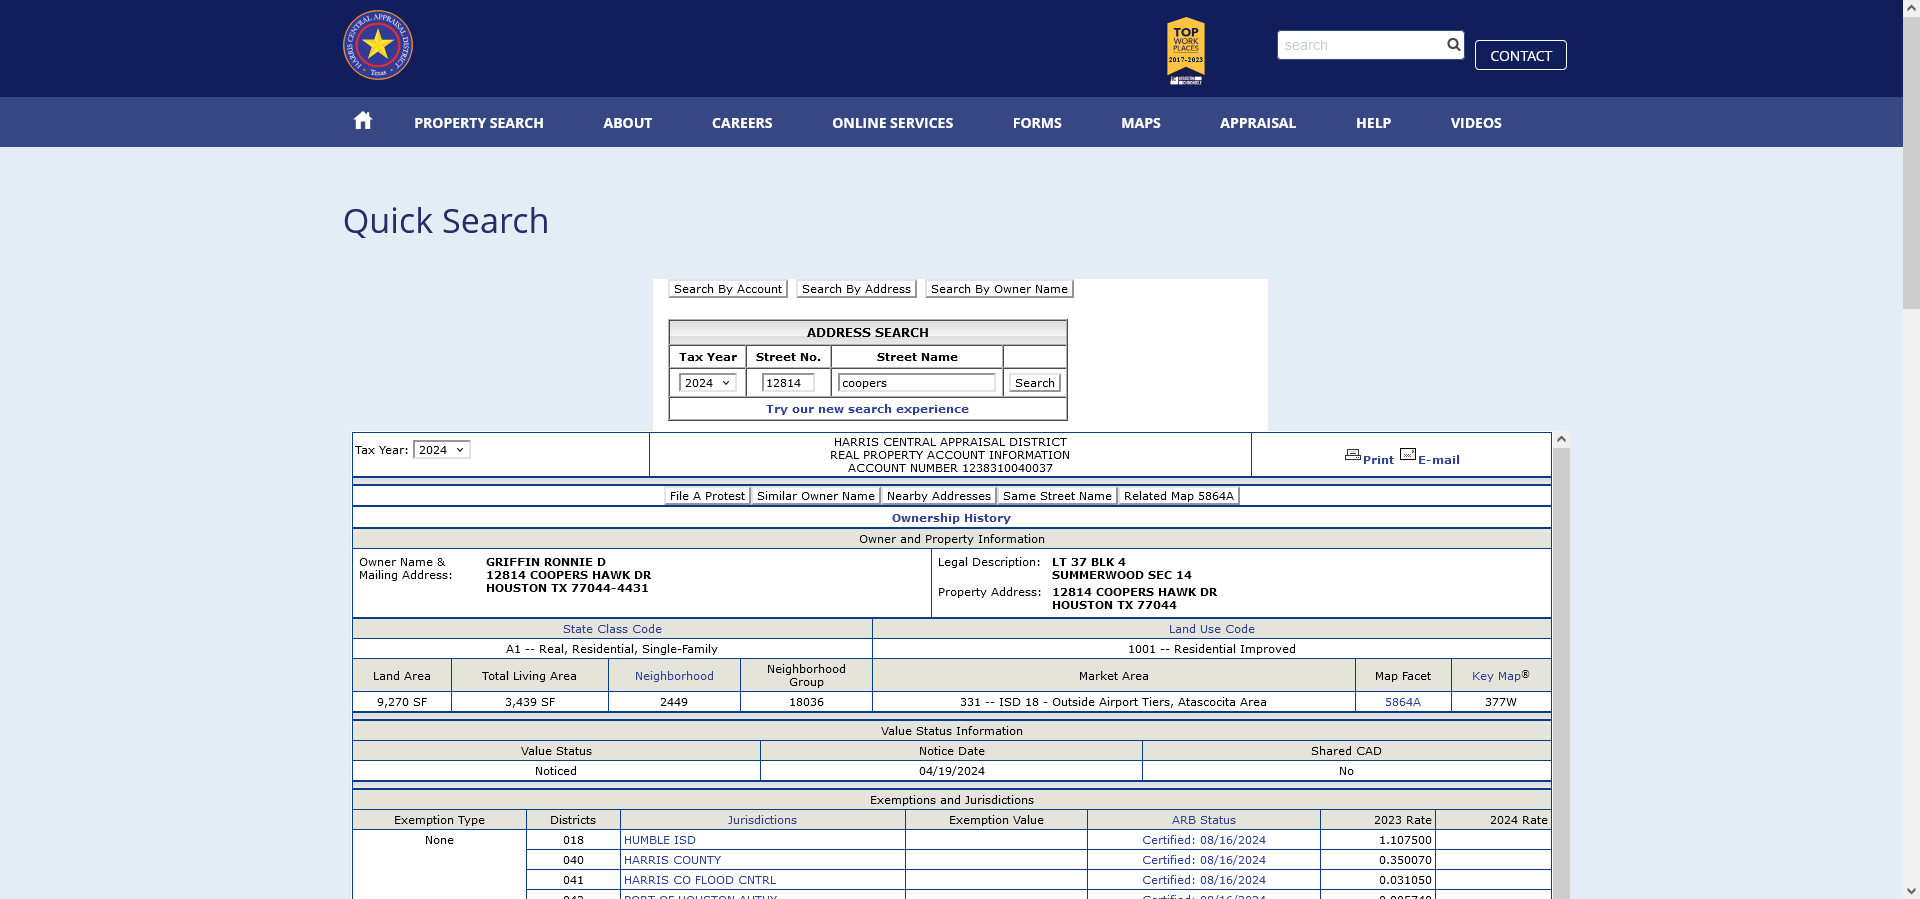The width and height of the screenshot is (1920, 899).
Task: Click the E-mail link
Action: (1439, 460)
